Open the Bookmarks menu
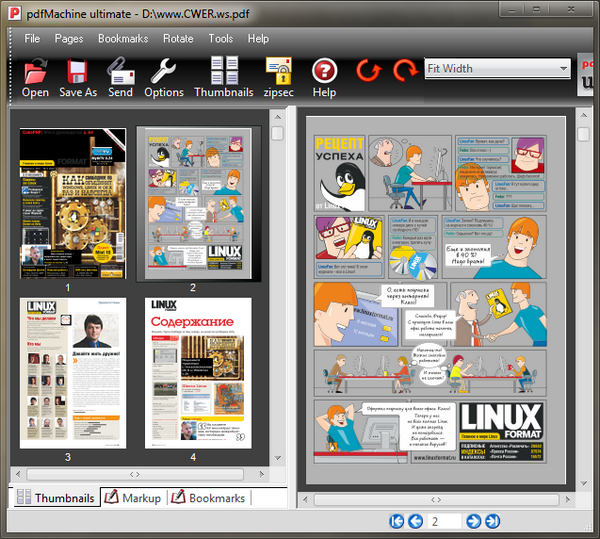This screenshot has height=539, width=600. click(x=123, y=38)
